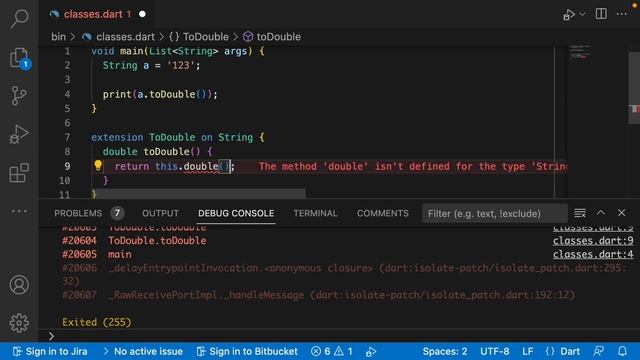Open the Source Control view

[19, 96]
